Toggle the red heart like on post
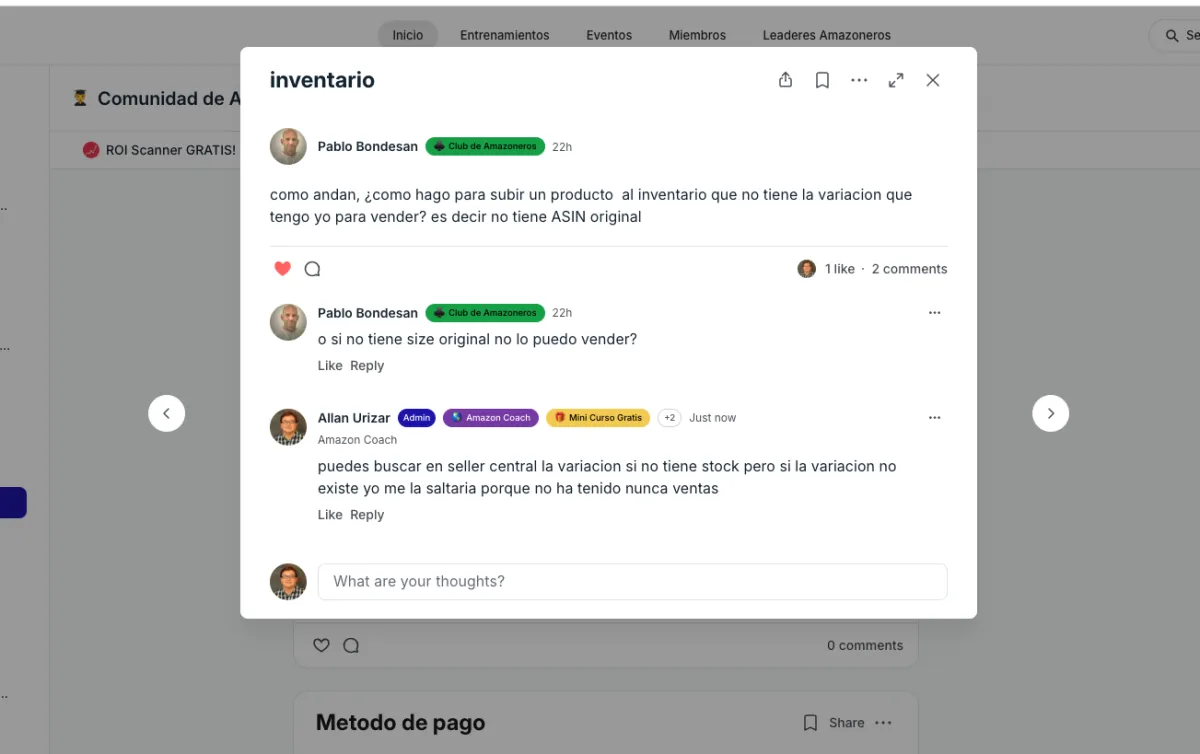The height and width of the screenshot is (754, 1200). [282, 269]
